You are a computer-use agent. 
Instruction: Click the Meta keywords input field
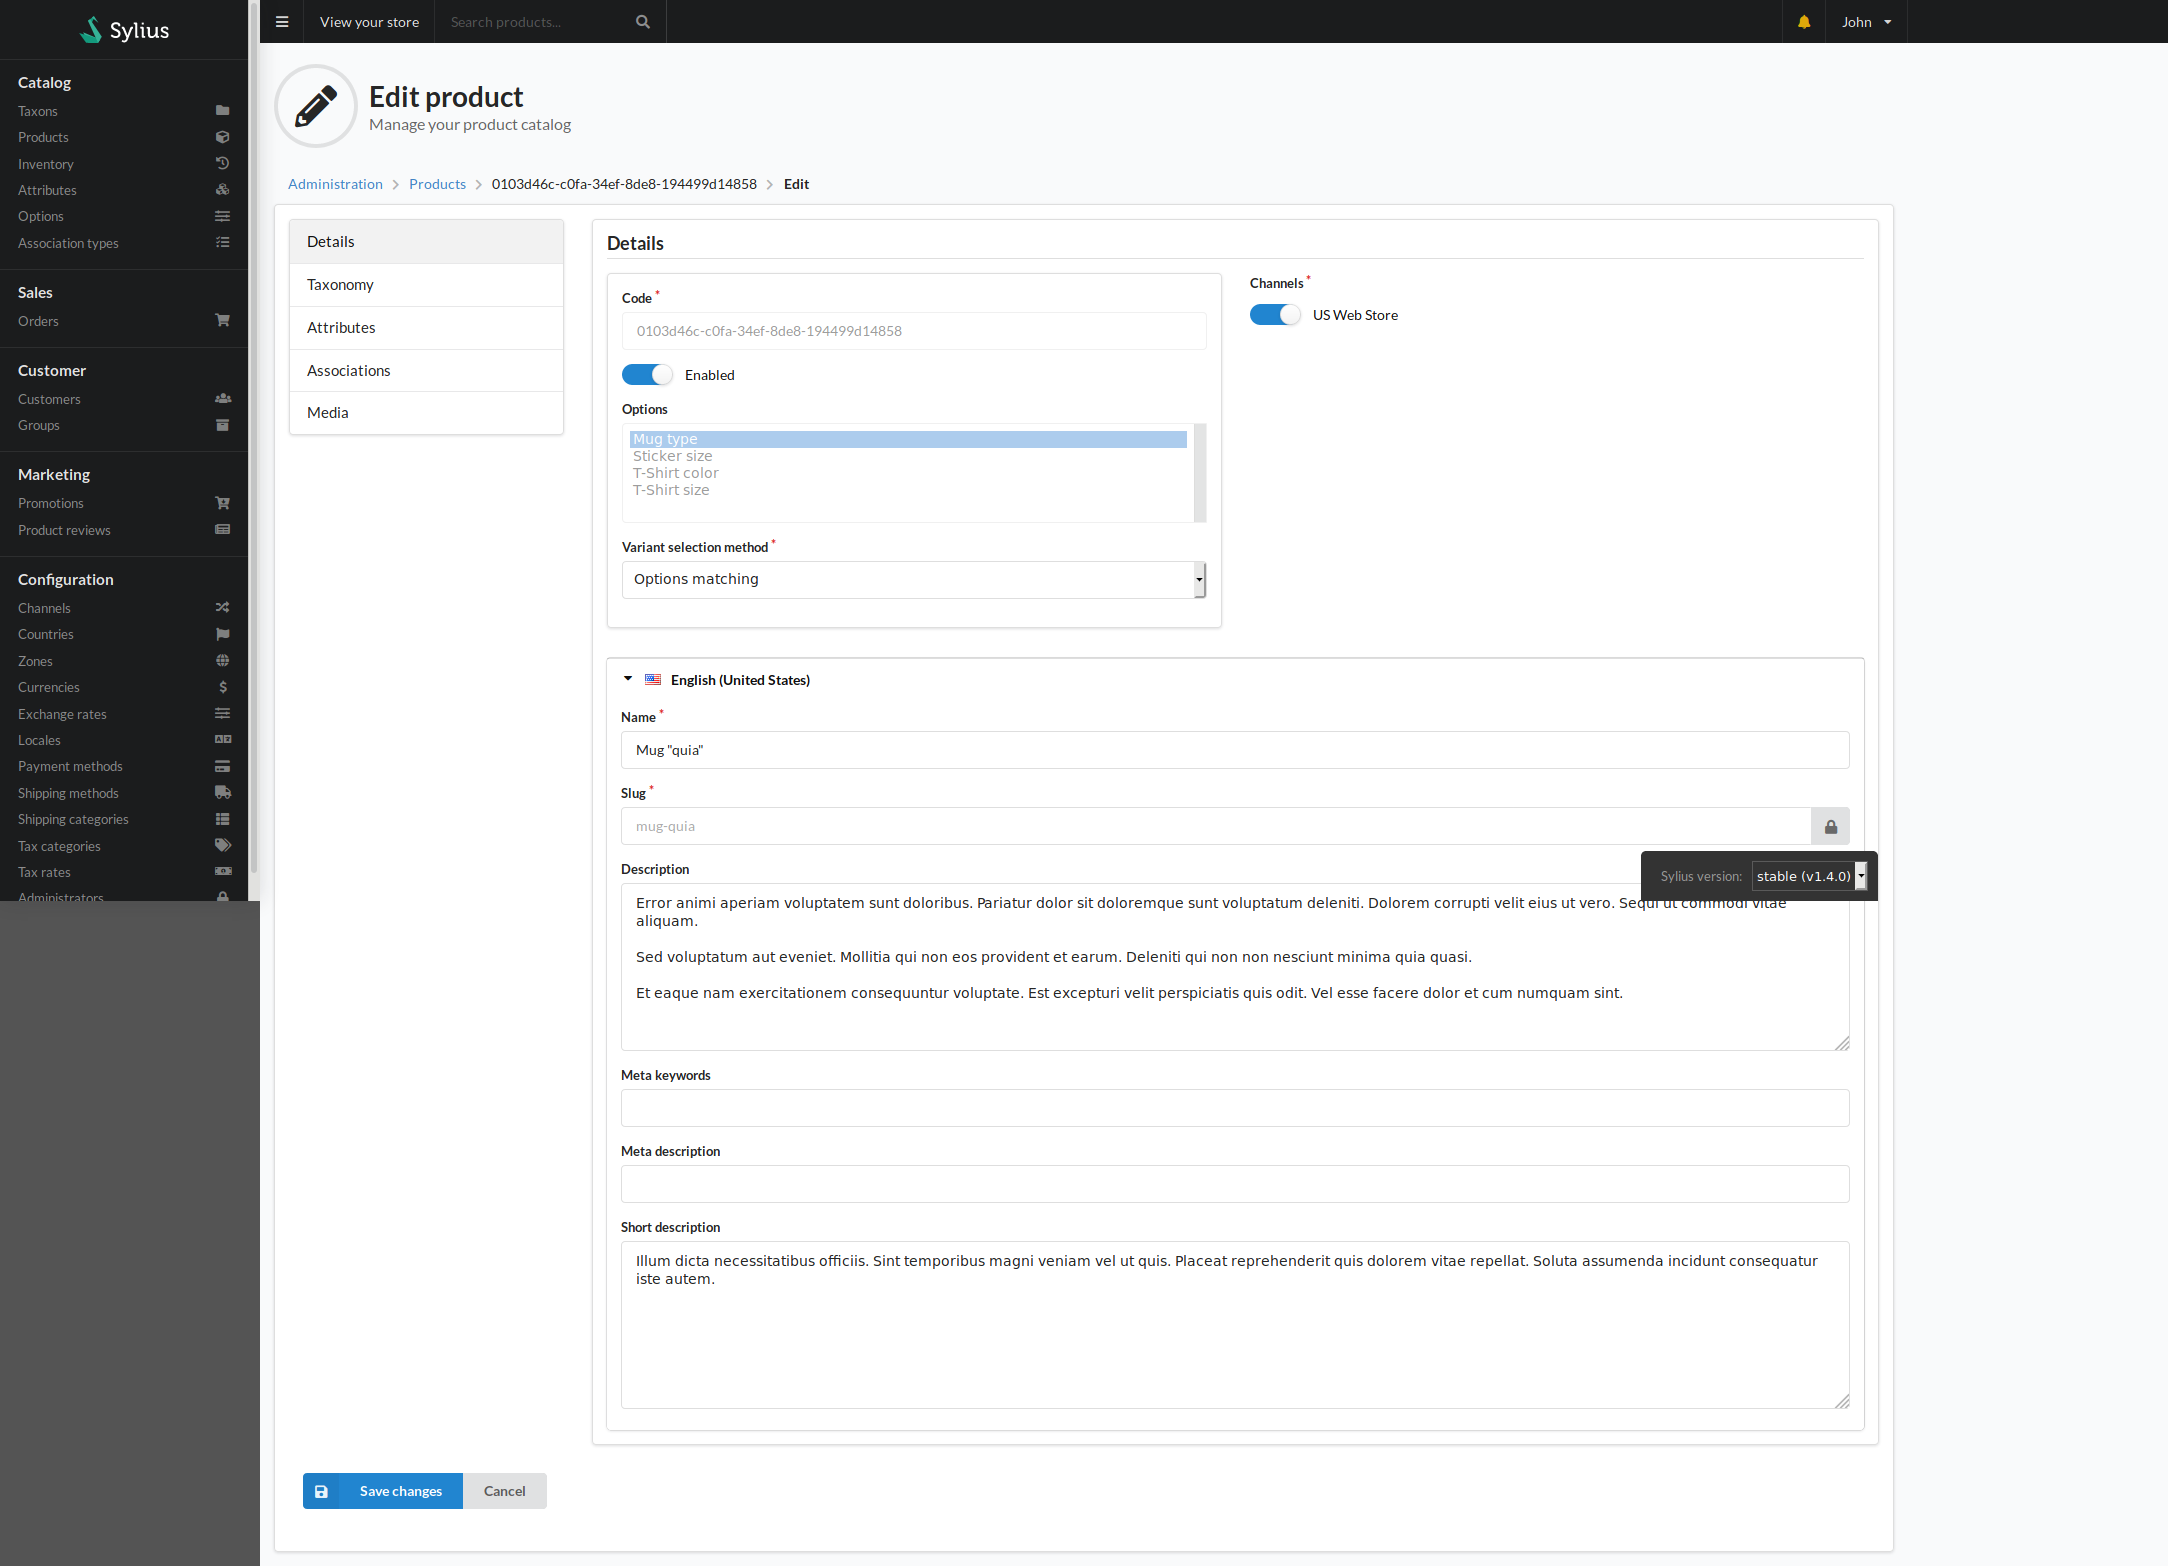[x=1235, y=1108]
